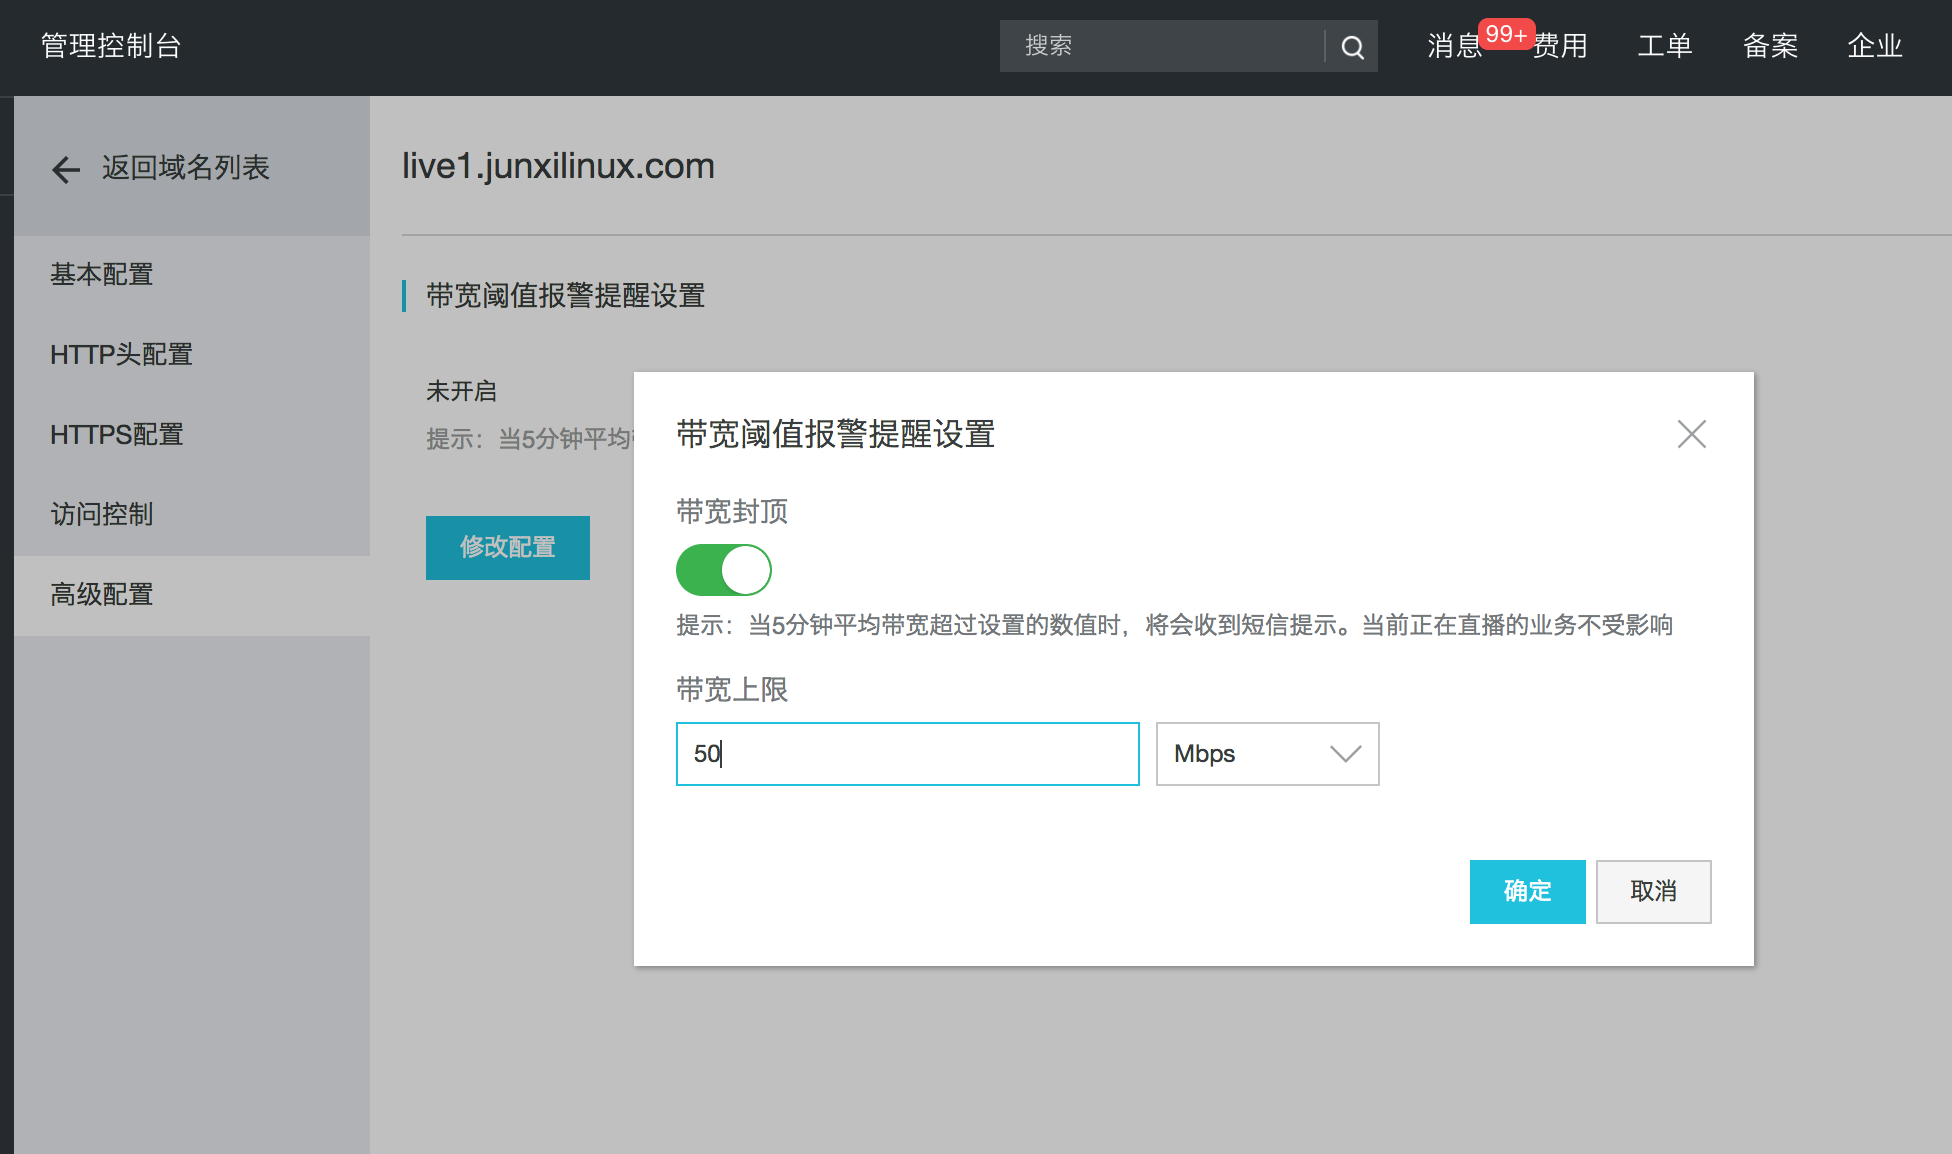This screenshot has height=1154, width=1952.
Task: Go to HTTPS配置 in sidebar
Action: point(117,434)
